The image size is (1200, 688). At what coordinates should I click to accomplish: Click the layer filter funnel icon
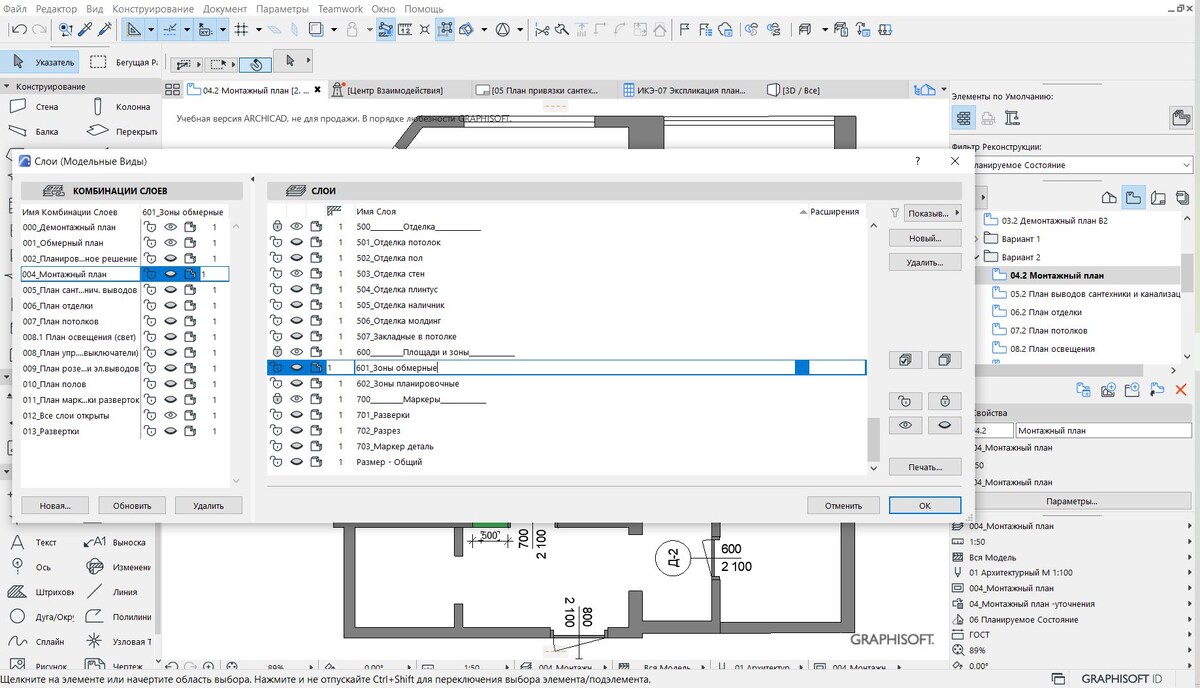(x=895, y=212)
